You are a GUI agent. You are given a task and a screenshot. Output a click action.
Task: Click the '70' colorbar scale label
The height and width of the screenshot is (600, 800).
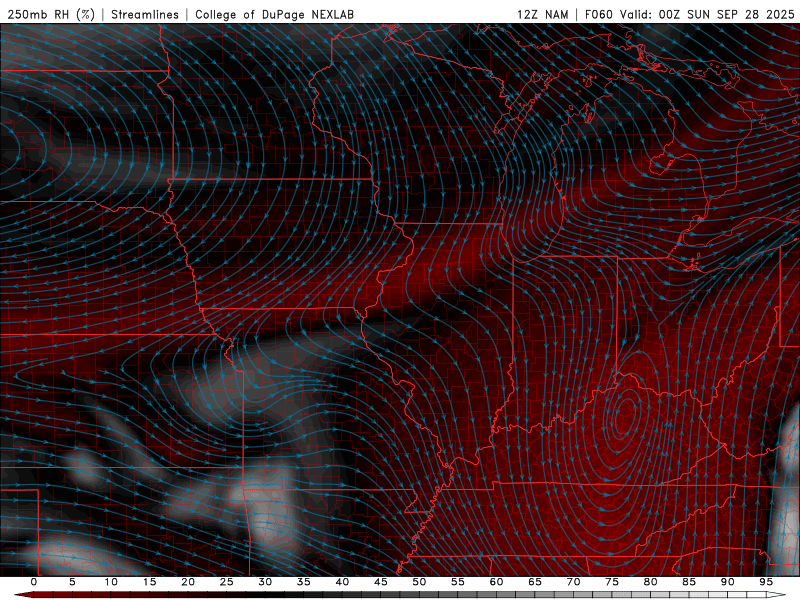tap(573, 582)
